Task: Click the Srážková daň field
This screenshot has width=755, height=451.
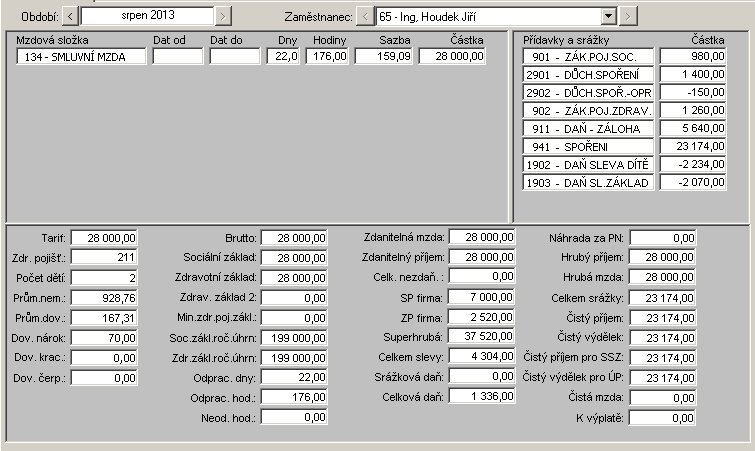Action: click(x=482, y=376)
